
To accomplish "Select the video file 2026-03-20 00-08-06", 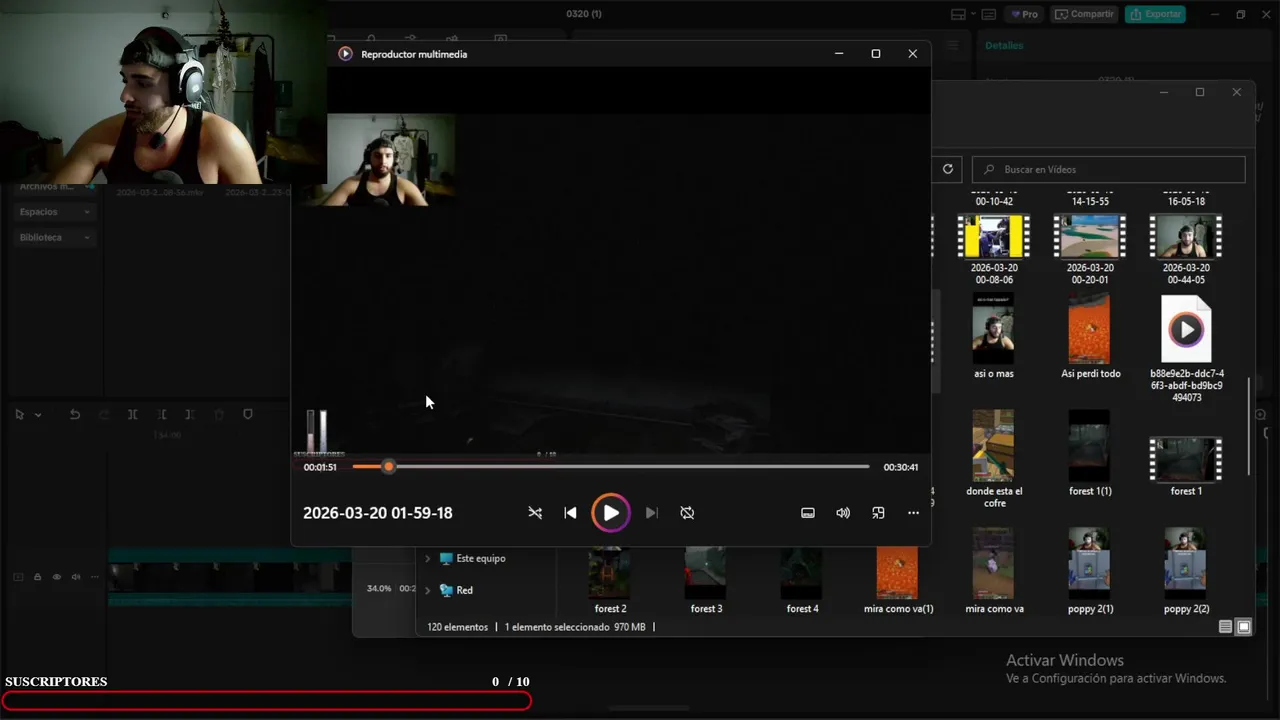I will (994, 250).
